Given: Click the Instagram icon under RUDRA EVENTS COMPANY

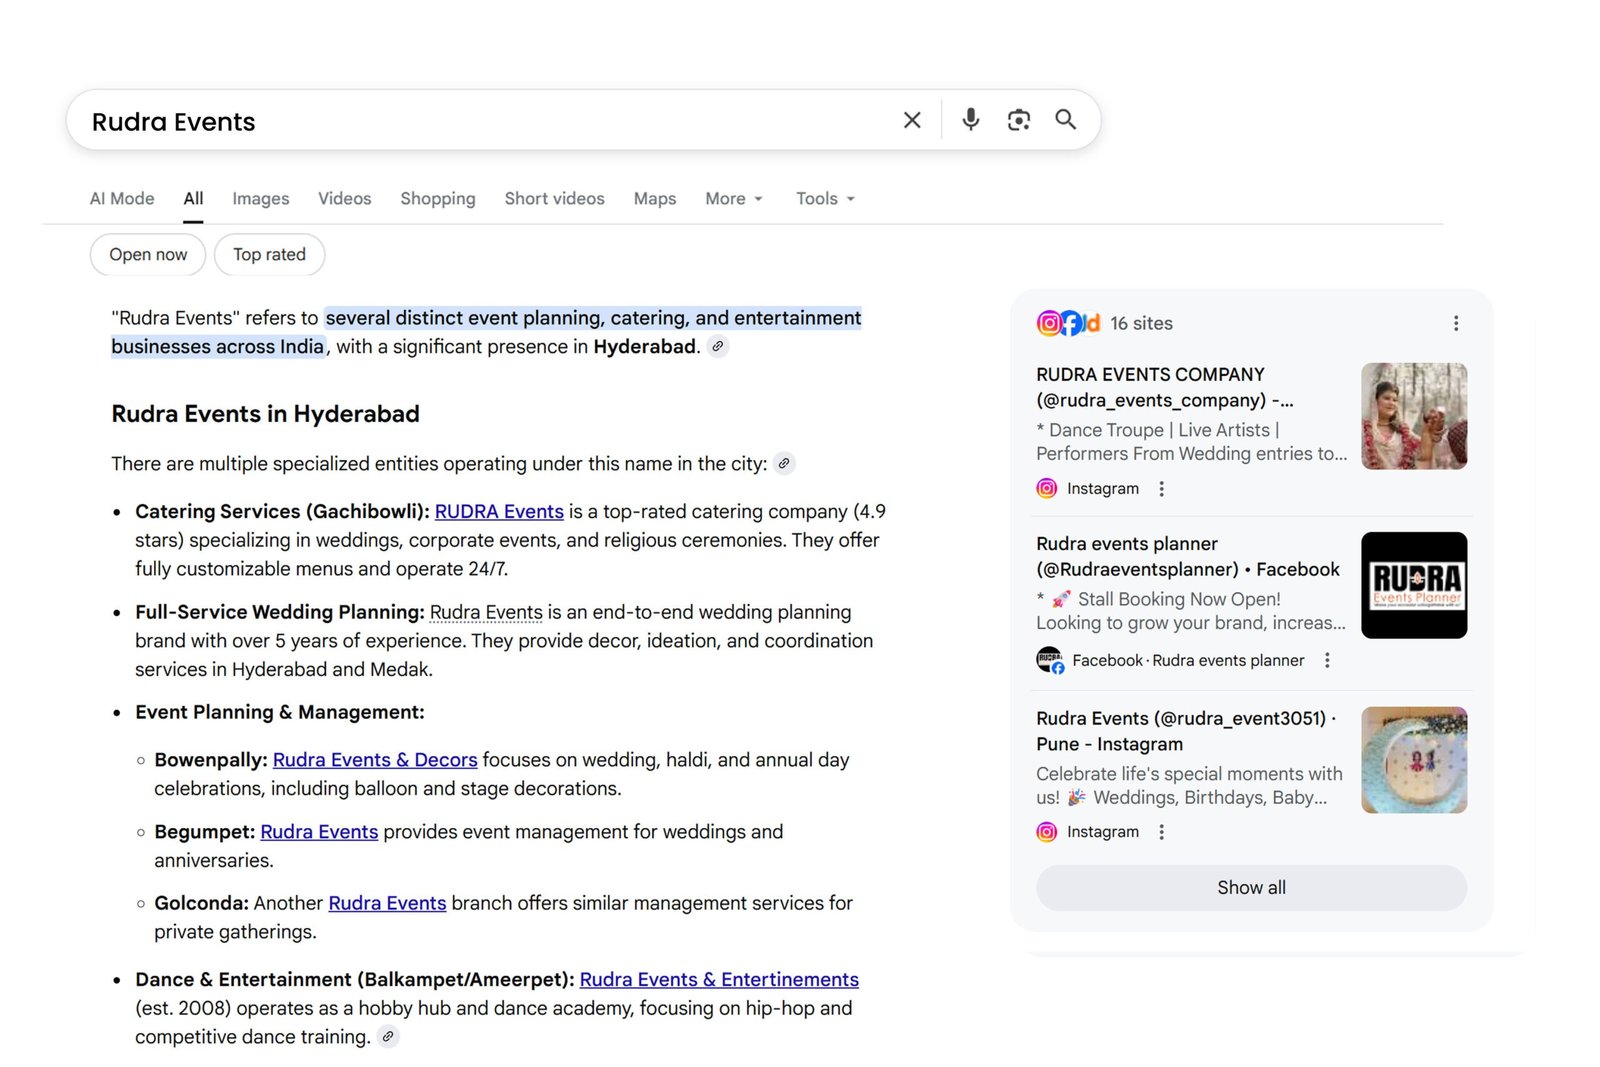Looking at the screenshot, I should [x=1046, y=488].
